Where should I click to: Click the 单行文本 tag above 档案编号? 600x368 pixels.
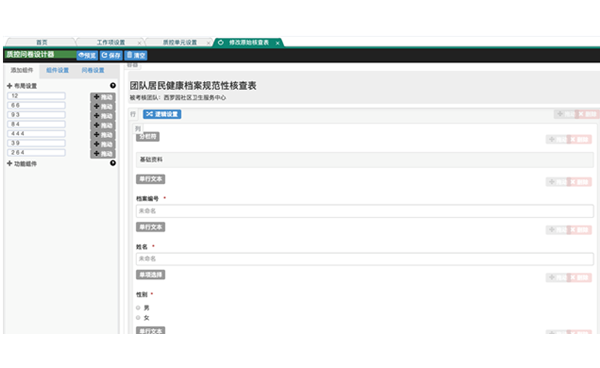(x=150, y=179)
